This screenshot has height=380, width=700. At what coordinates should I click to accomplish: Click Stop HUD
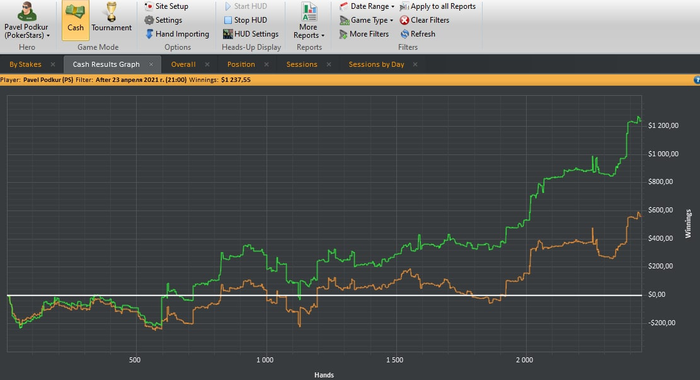(246, 20)
